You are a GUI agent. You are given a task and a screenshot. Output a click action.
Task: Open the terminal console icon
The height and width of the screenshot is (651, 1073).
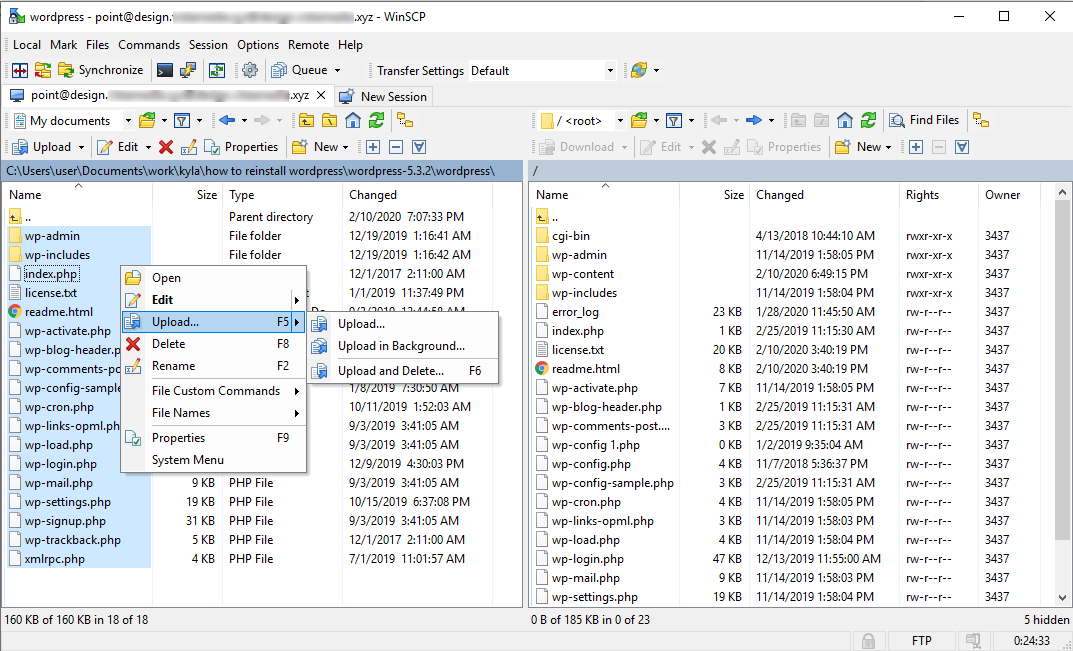click(x=164, y=70)
